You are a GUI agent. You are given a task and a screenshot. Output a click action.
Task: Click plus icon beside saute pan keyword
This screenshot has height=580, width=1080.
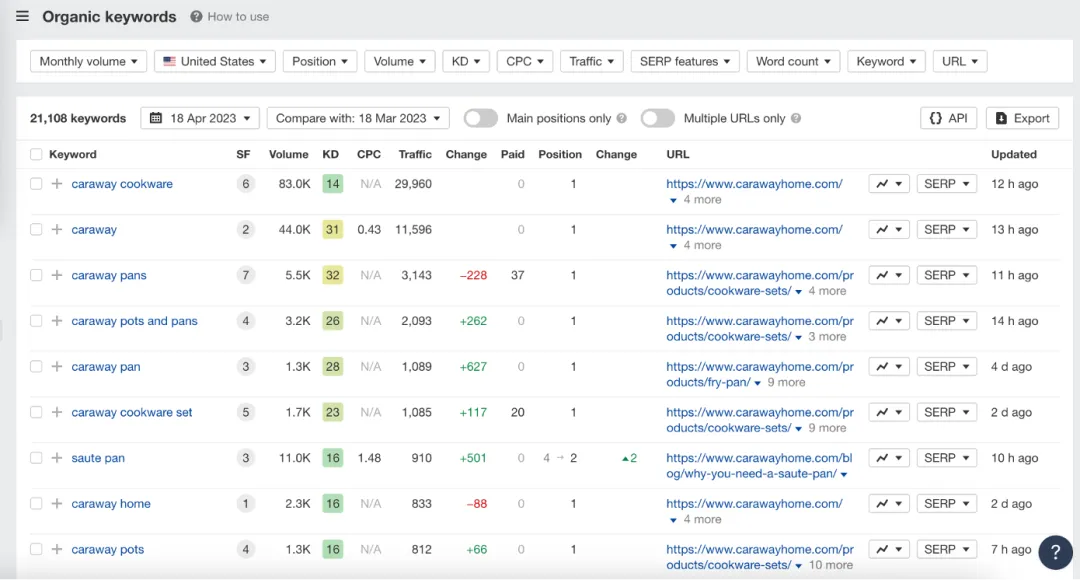[x=56, y=458]
